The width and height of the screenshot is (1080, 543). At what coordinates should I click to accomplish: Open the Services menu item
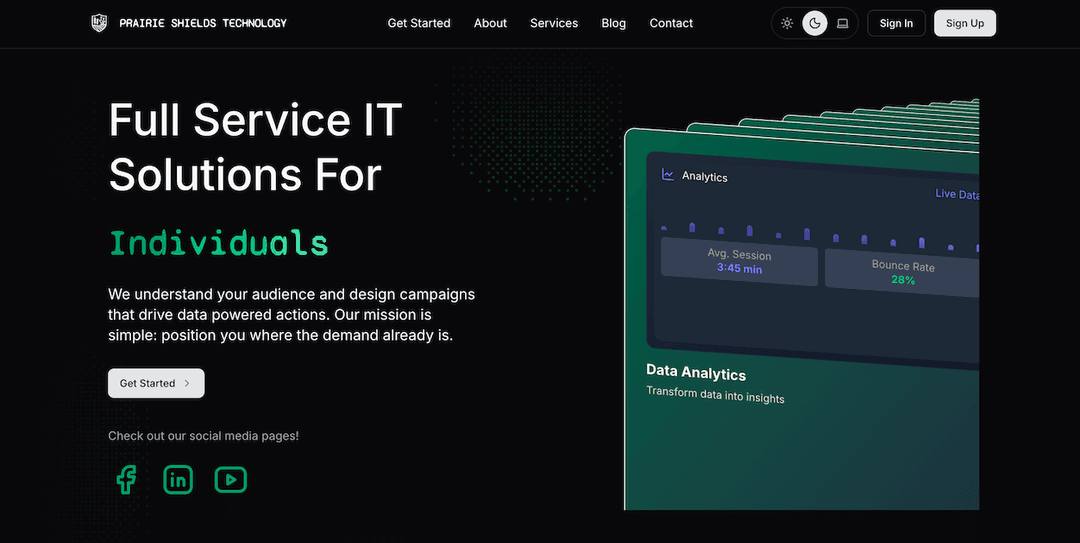[554, 23]
